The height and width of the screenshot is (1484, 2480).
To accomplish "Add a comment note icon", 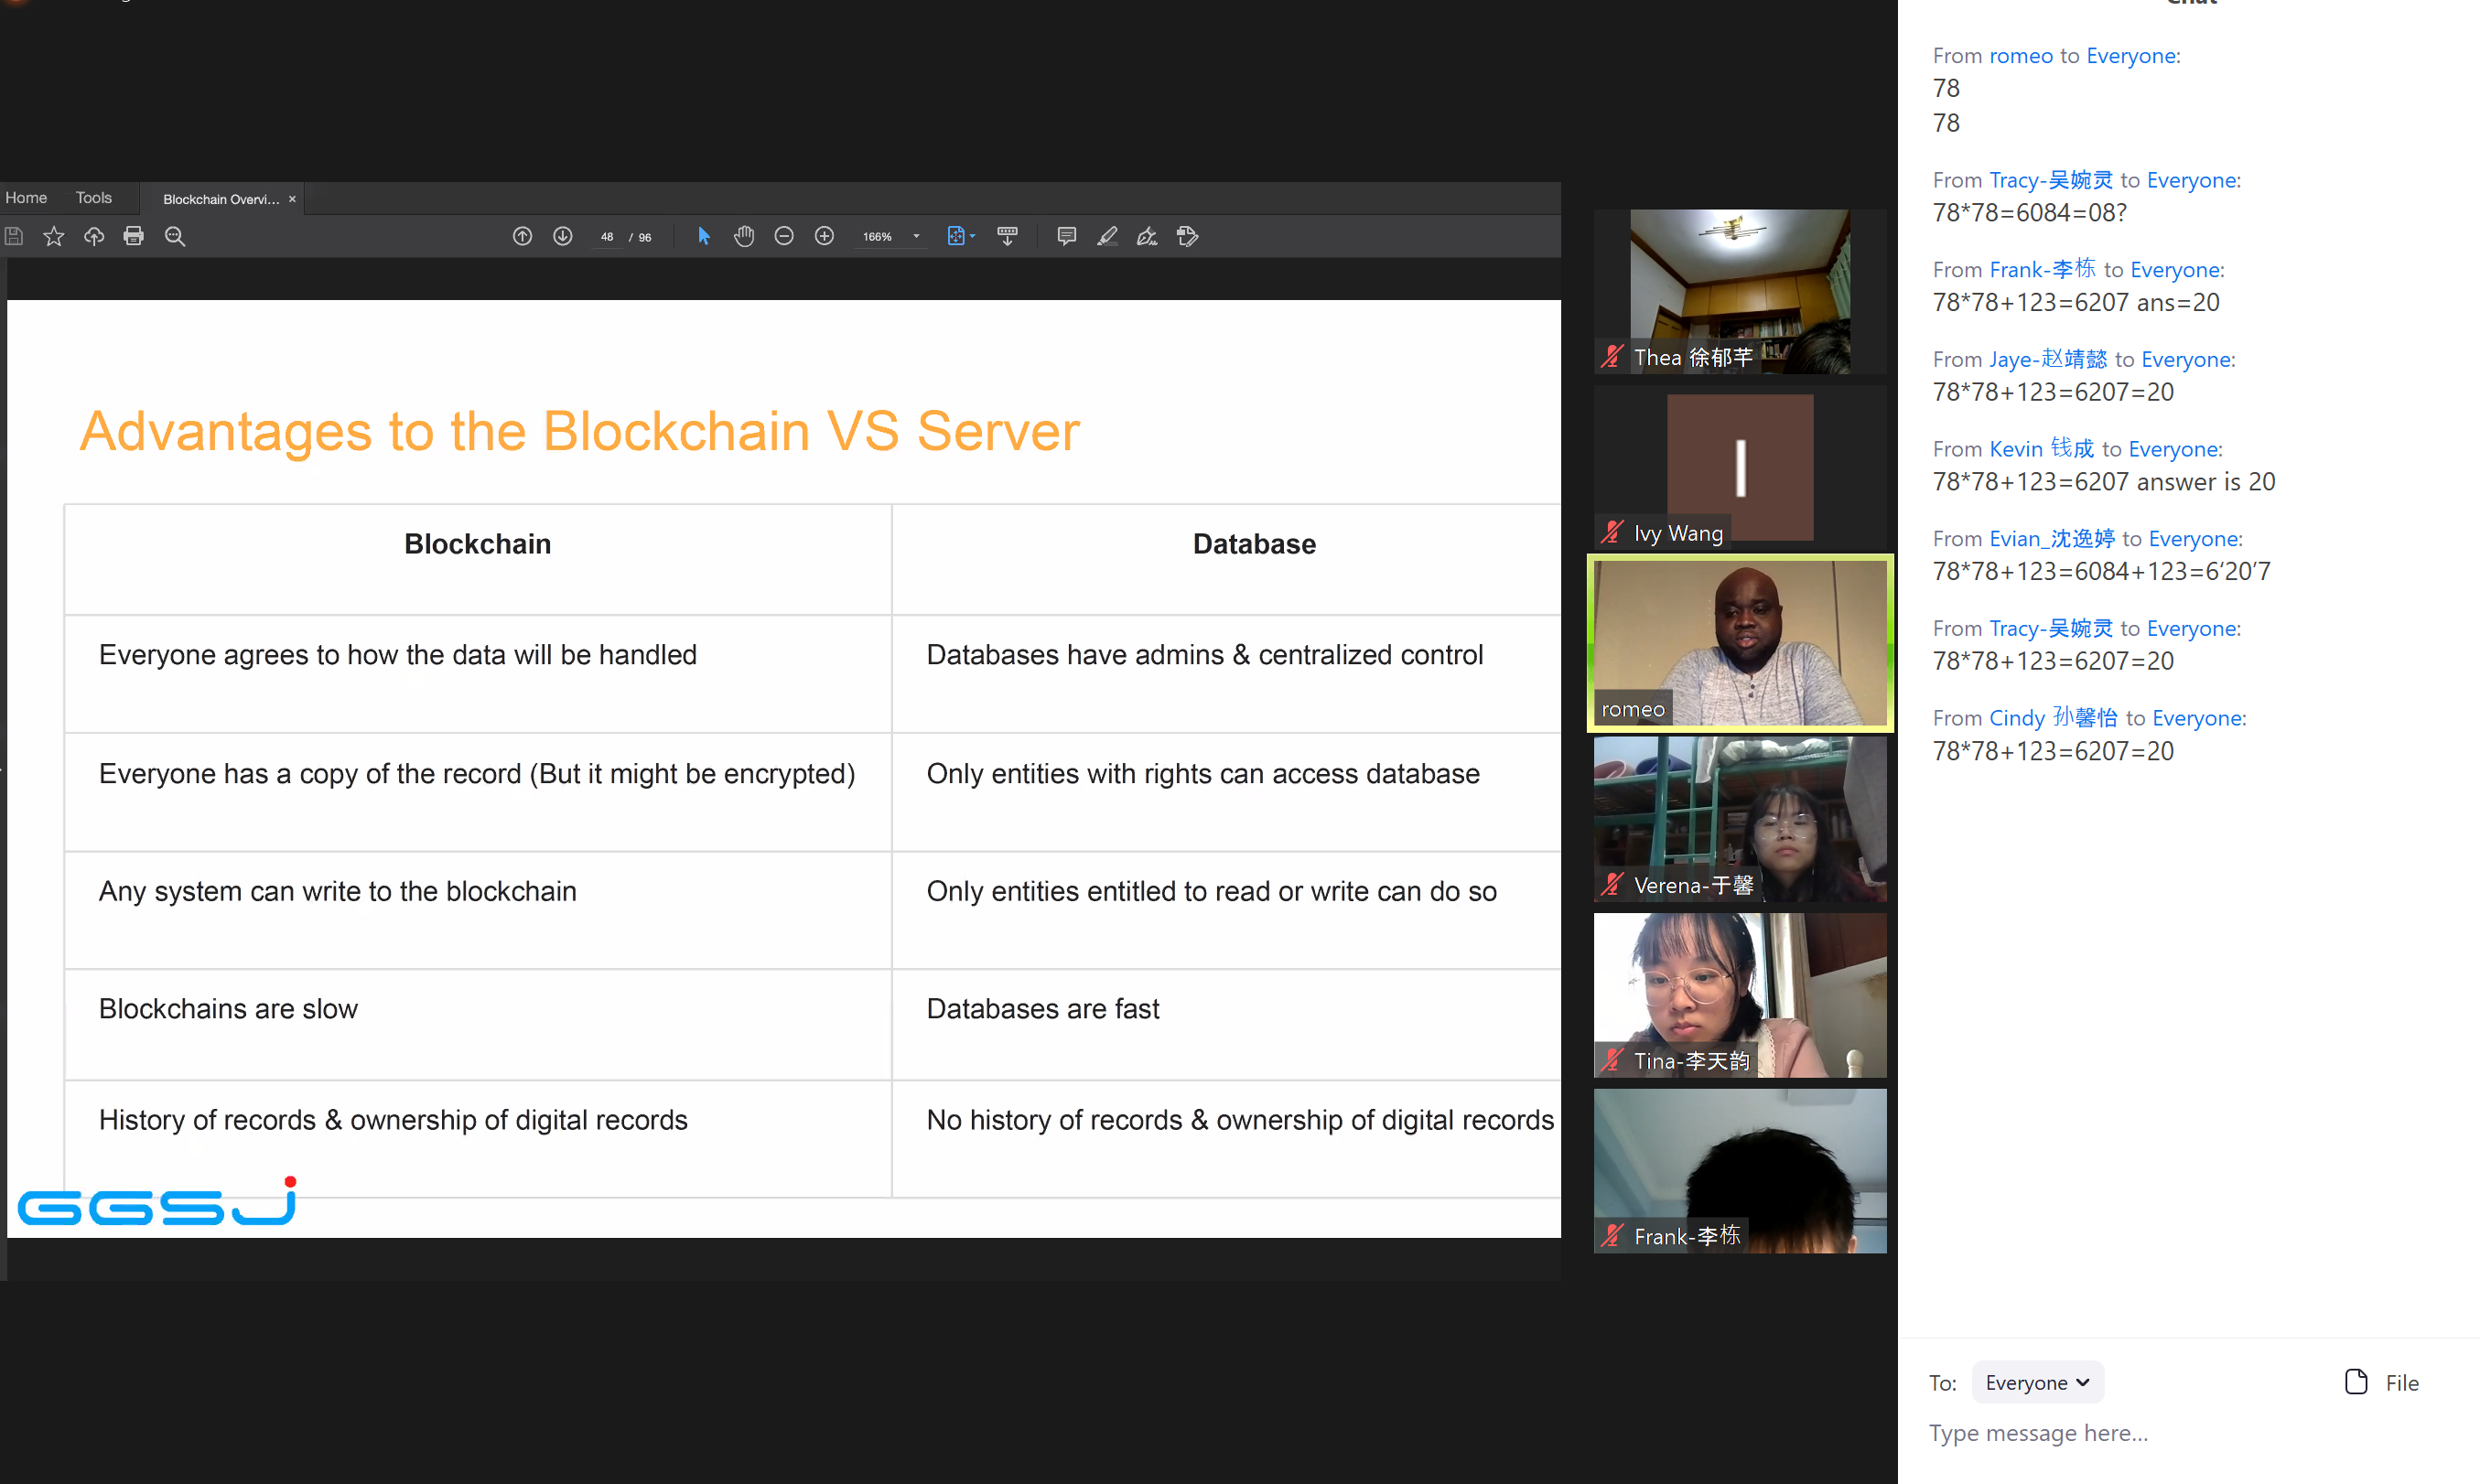I will click(x=1067, y=236).
